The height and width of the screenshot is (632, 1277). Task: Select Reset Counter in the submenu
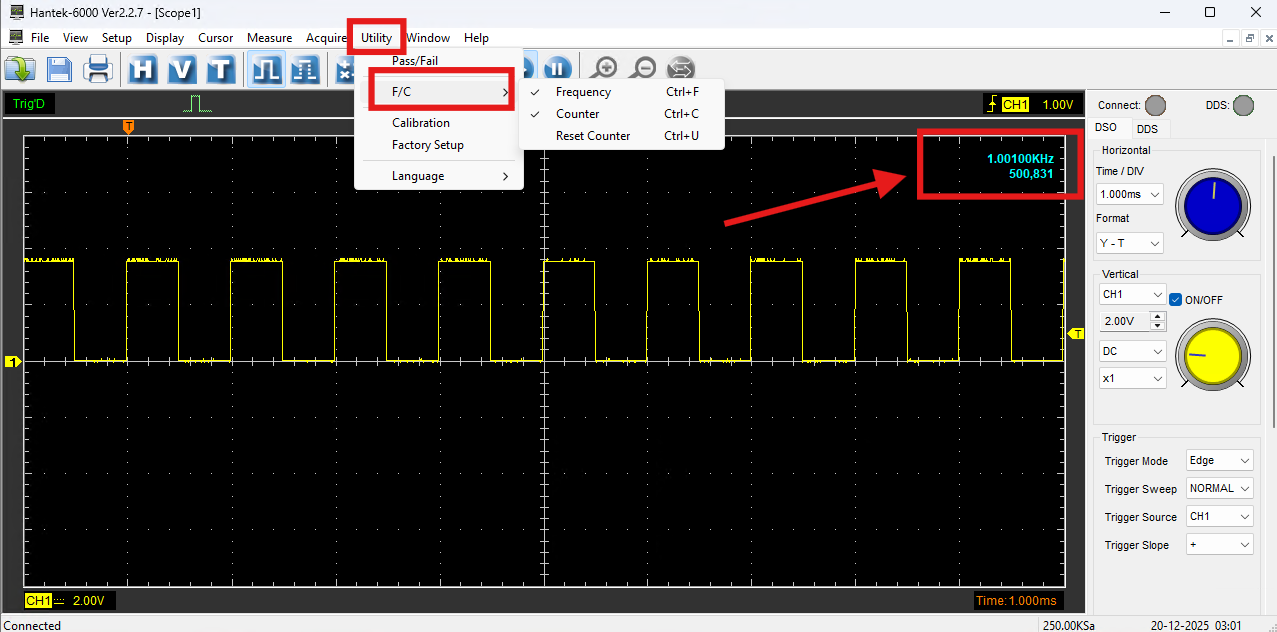coord(620,136)
